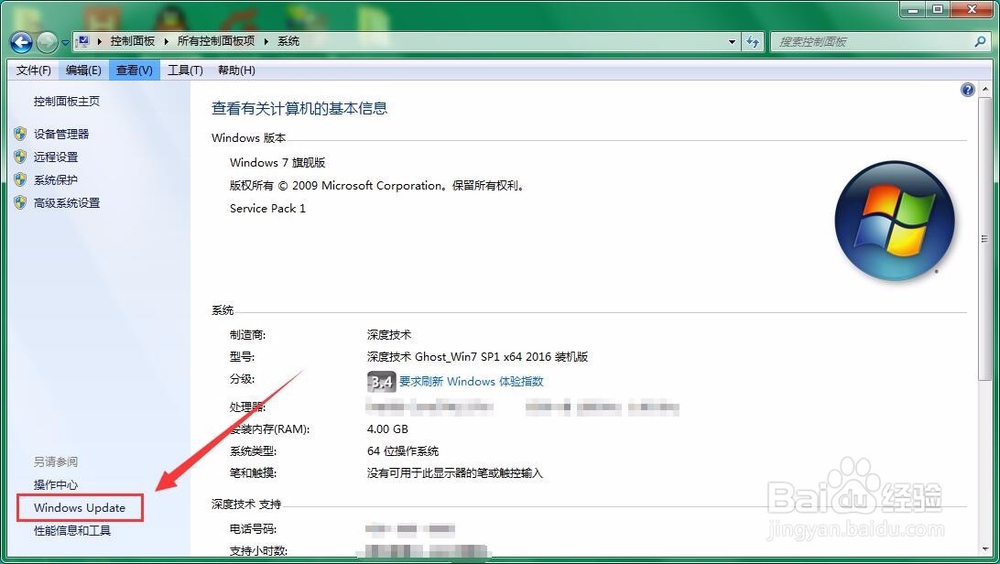Viewport: 1000px width, 564px height.
Task: Open the 工具(T) menu
Action: 185,70
